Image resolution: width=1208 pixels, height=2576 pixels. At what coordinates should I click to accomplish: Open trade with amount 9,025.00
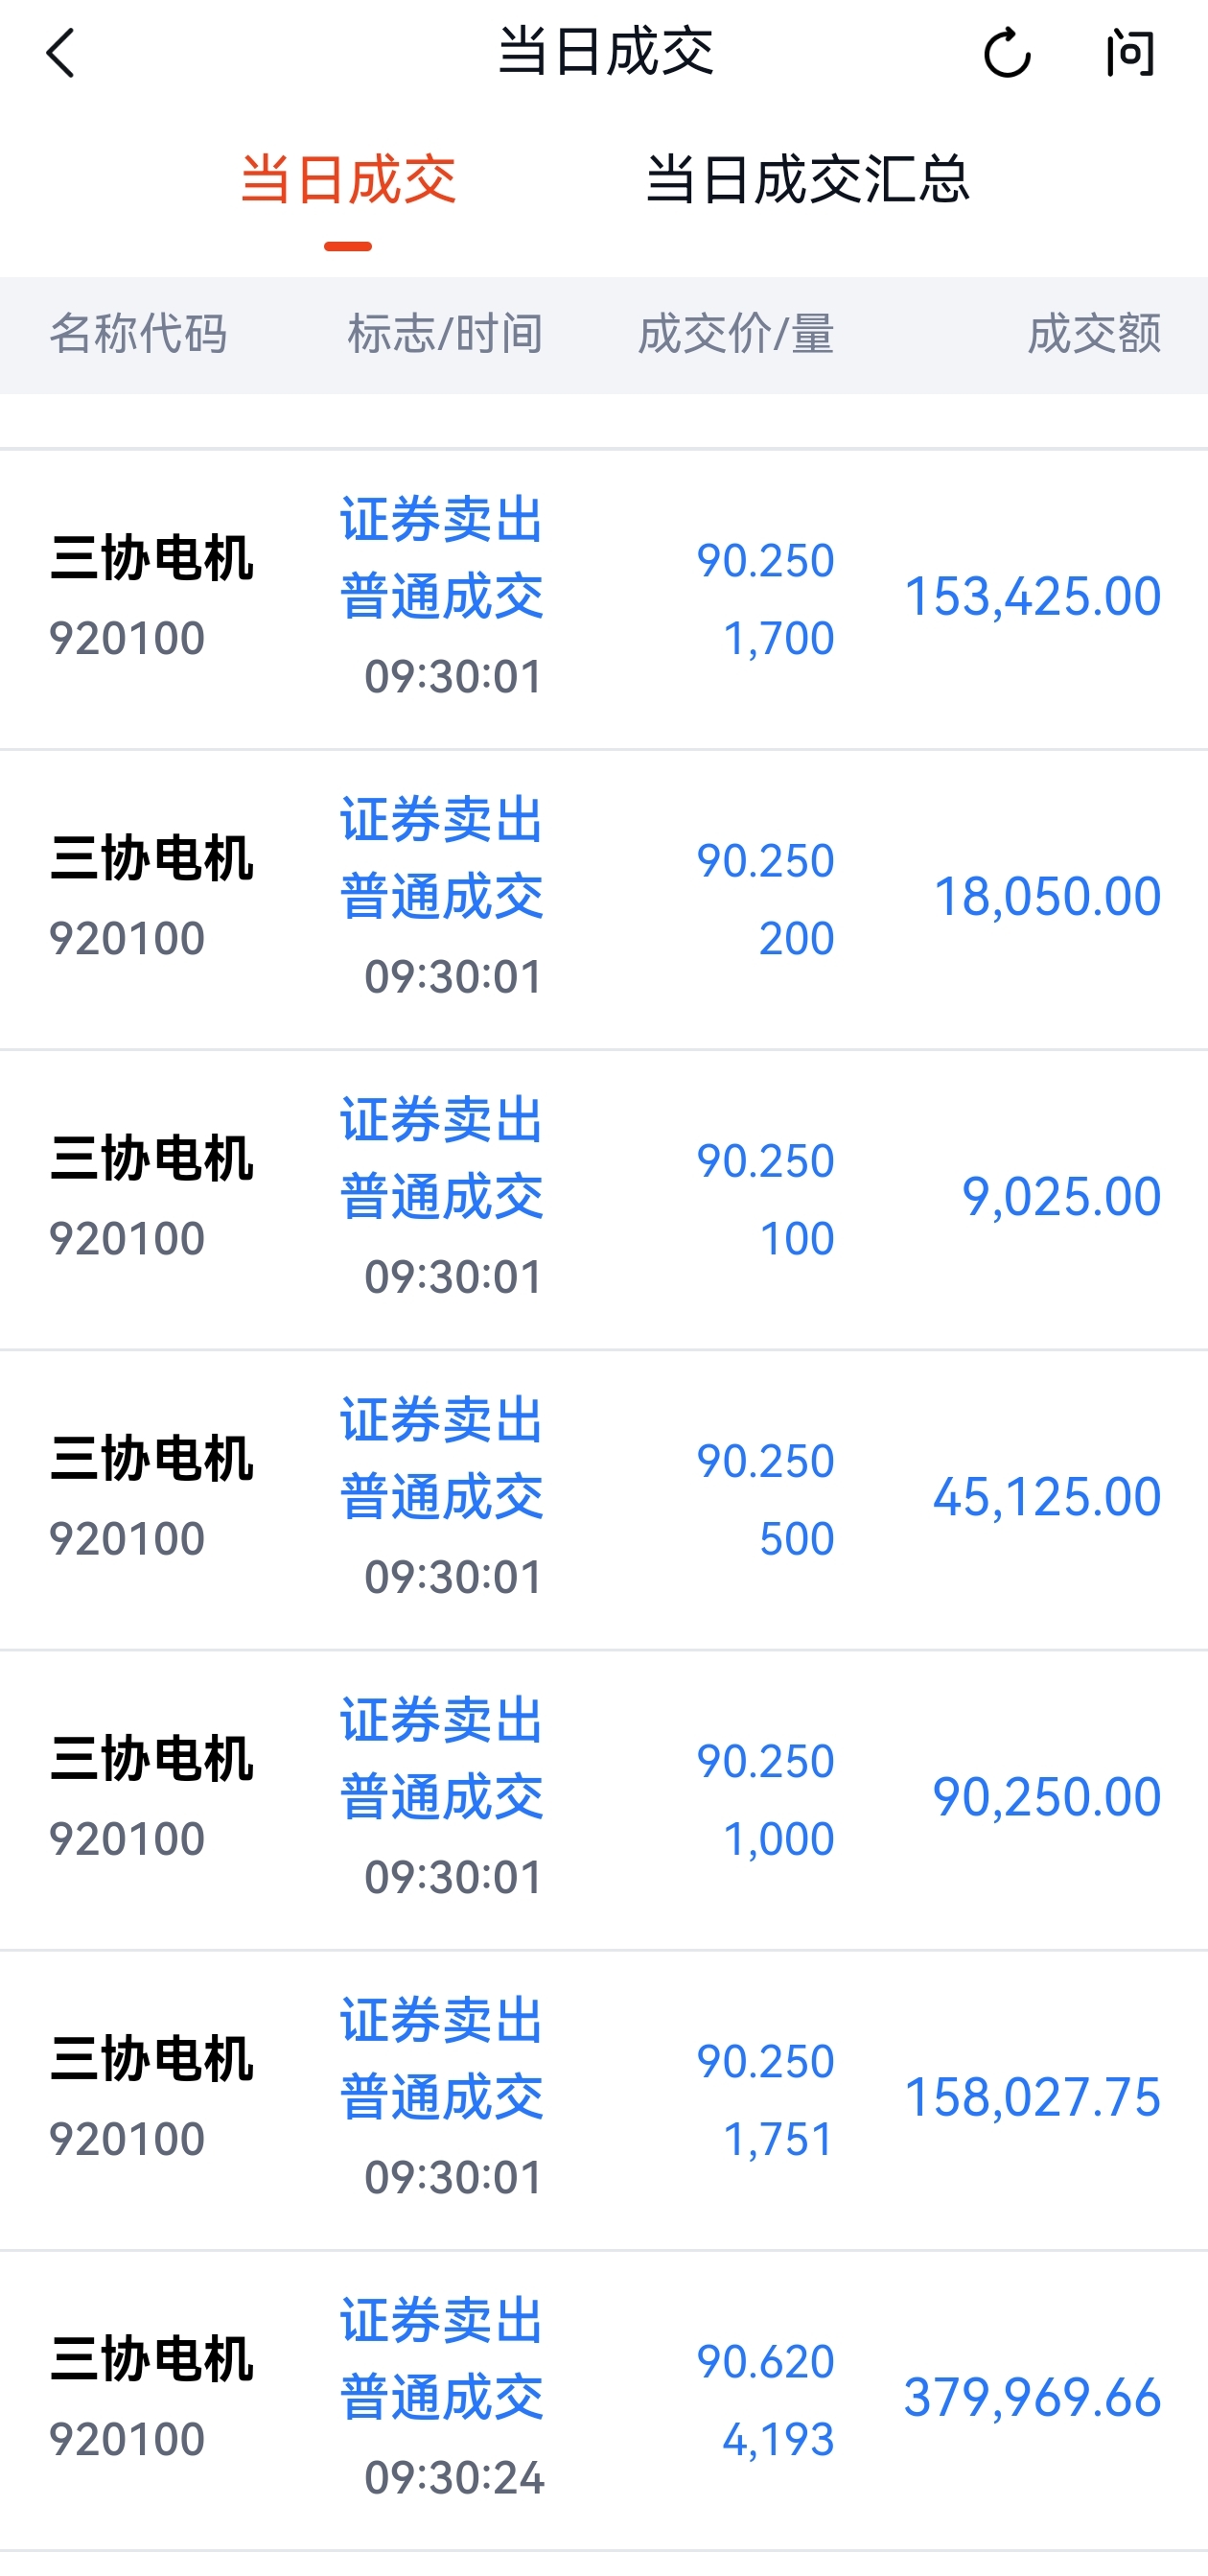pyautogui.click(x=604, y=1199)
